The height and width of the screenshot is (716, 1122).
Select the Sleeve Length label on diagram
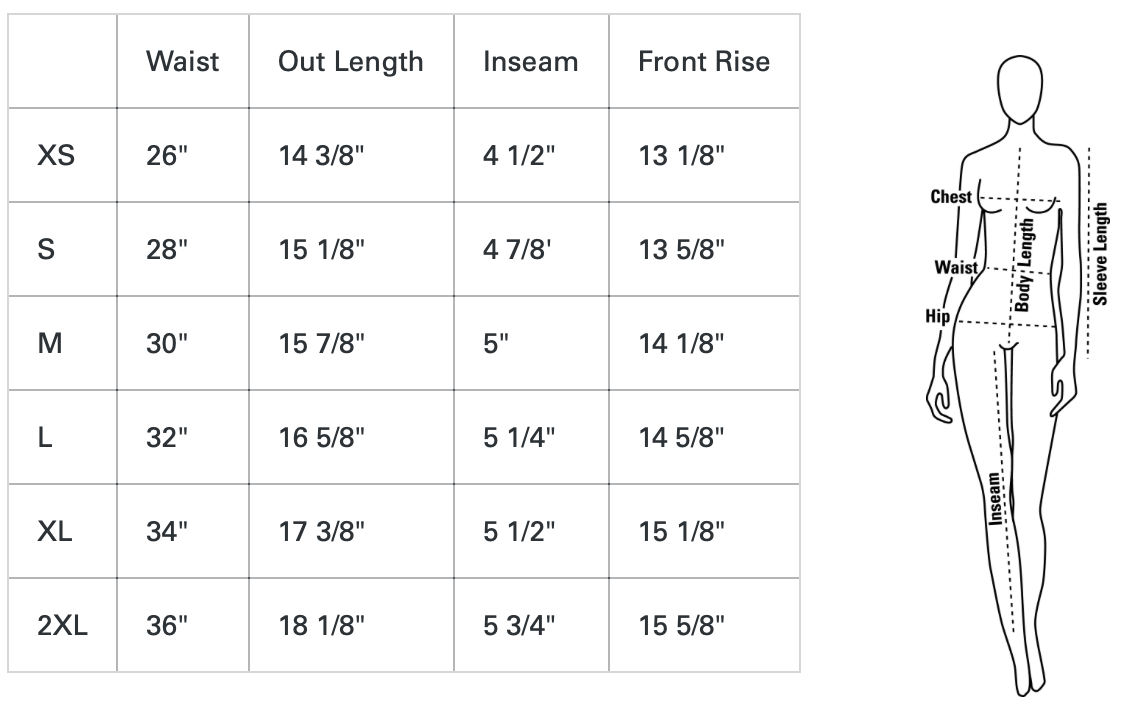click(1100, 254)
